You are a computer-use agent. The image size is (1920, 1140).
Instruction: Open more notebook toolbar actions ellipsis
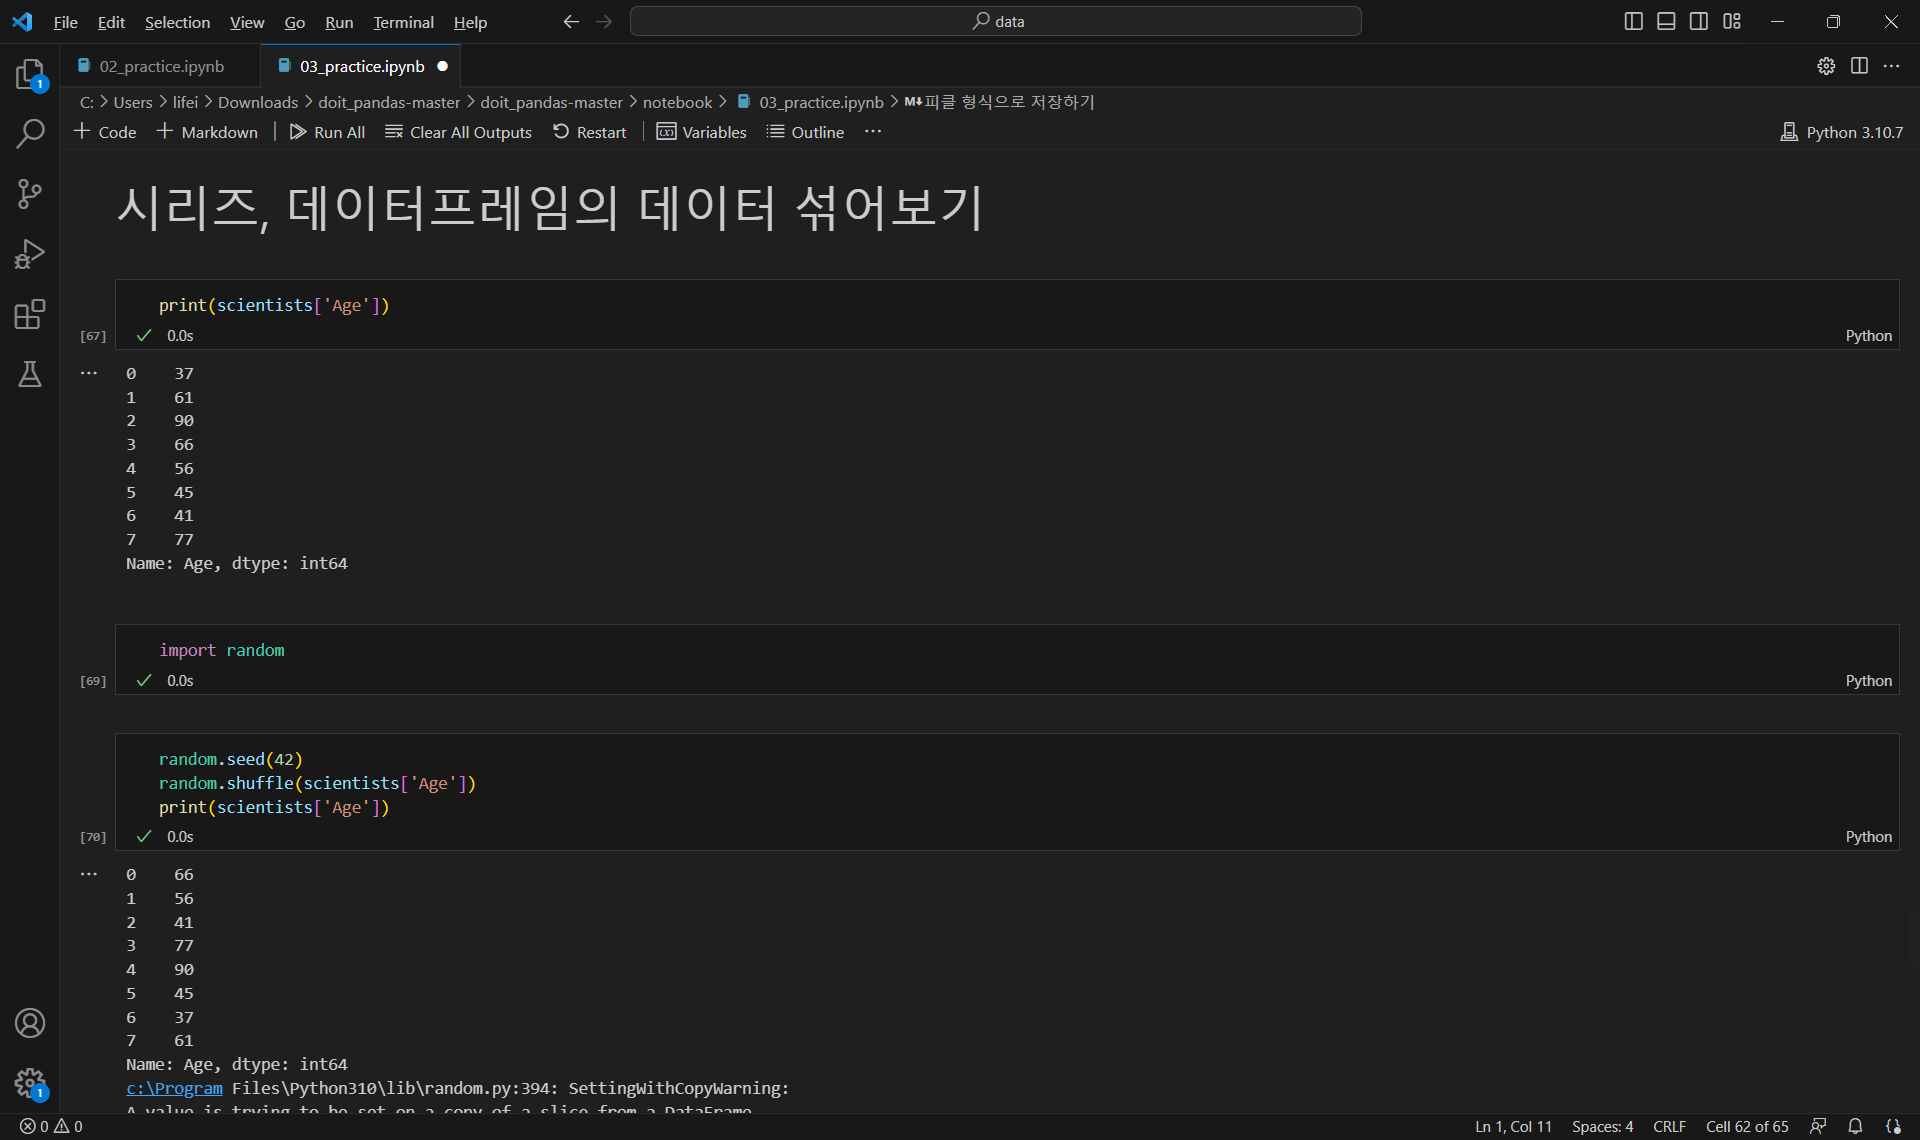pos(873,132)
